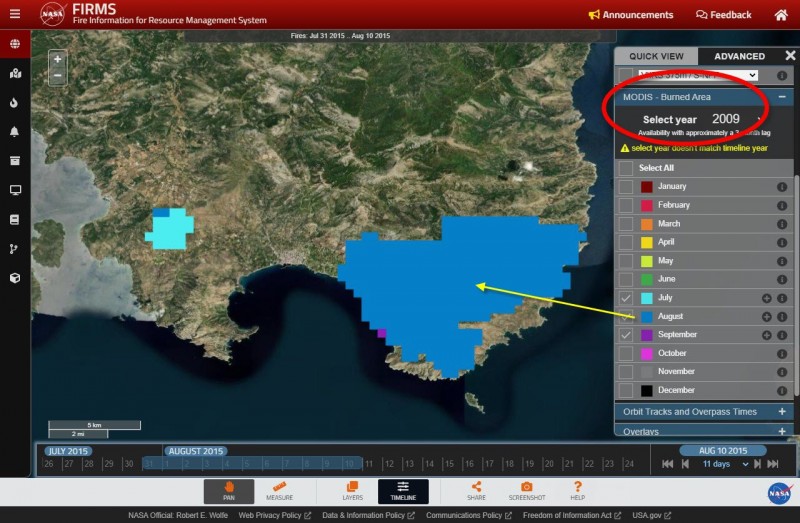Take a Screenshot of the map
Viewport: 800px width, 523px height.
(x=527, y=491)
